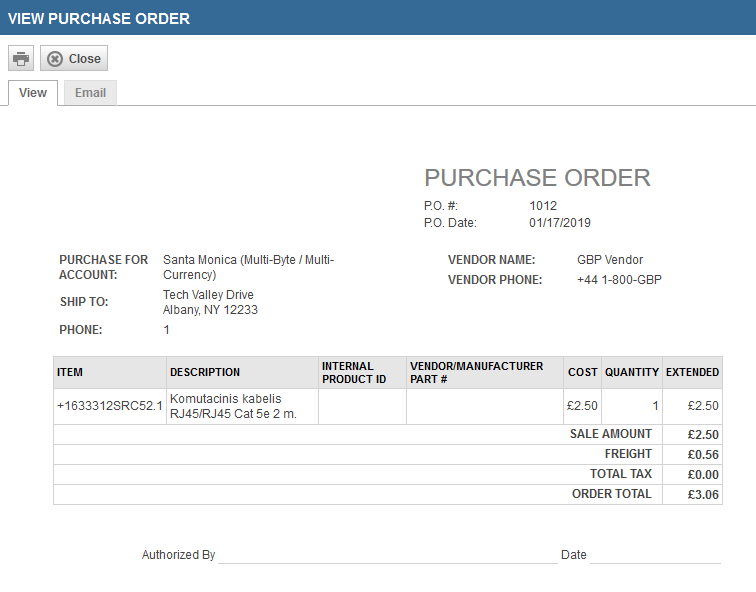Click the printer icon button
Image resolution: width=756 pixels, height=592 pixels.
pos(21,59)
